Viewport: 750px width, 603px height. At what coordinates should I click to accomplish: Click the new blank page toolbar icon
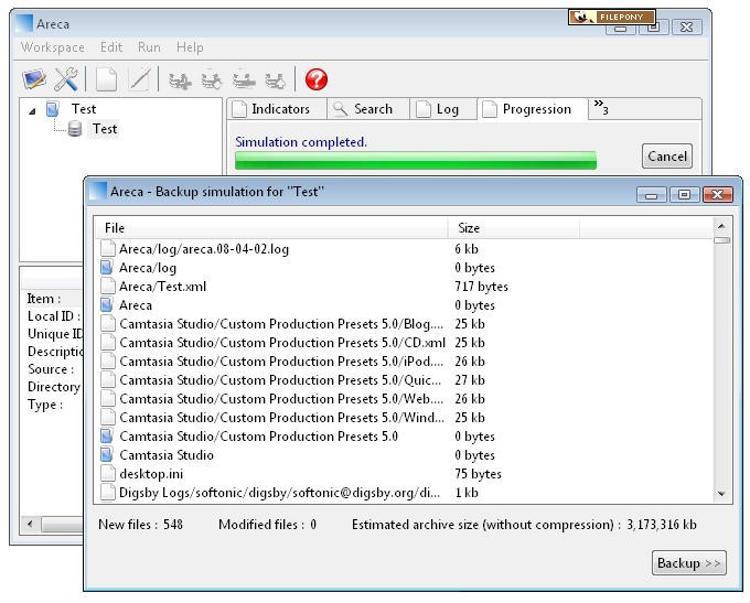coord(106,79)
